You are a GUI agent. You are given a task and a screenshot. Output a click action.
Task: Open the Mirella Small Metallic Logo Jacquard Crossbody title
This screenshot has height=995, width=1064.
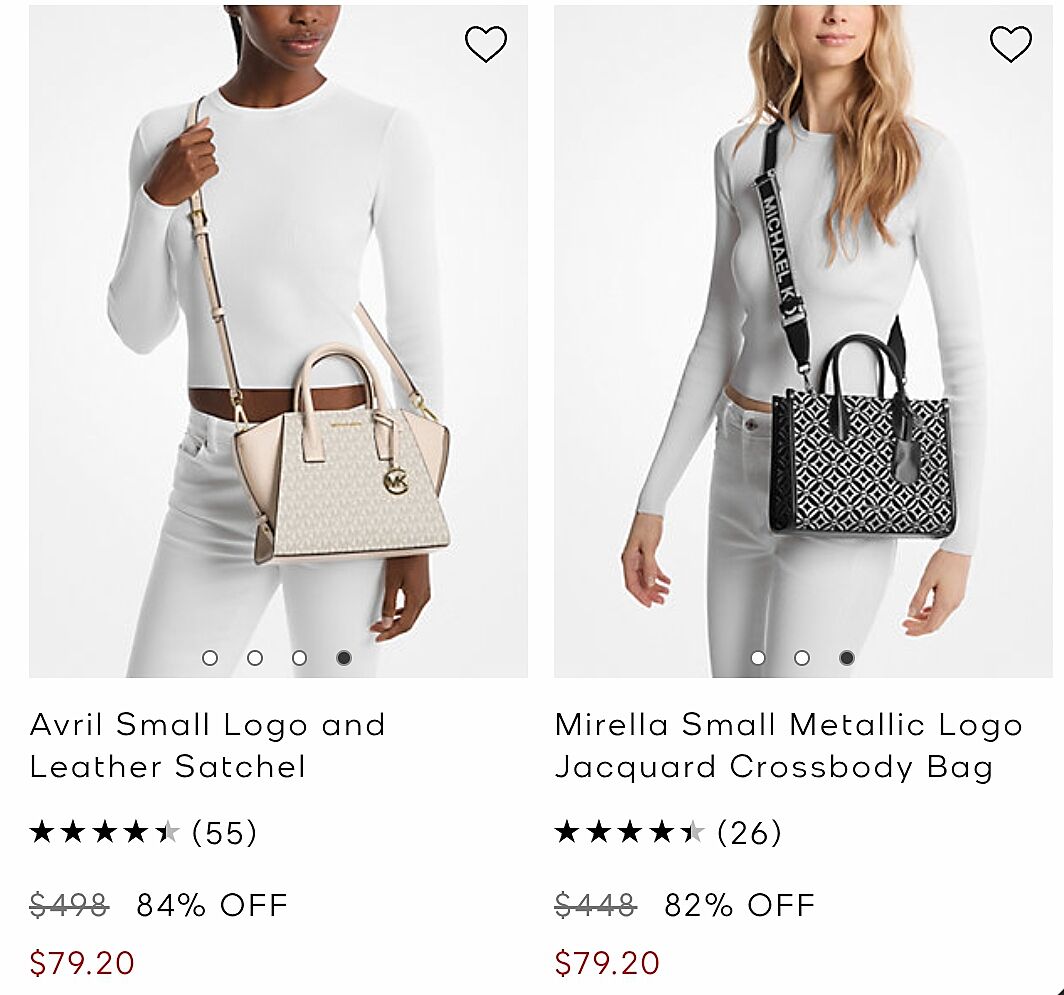coord(788,745)
